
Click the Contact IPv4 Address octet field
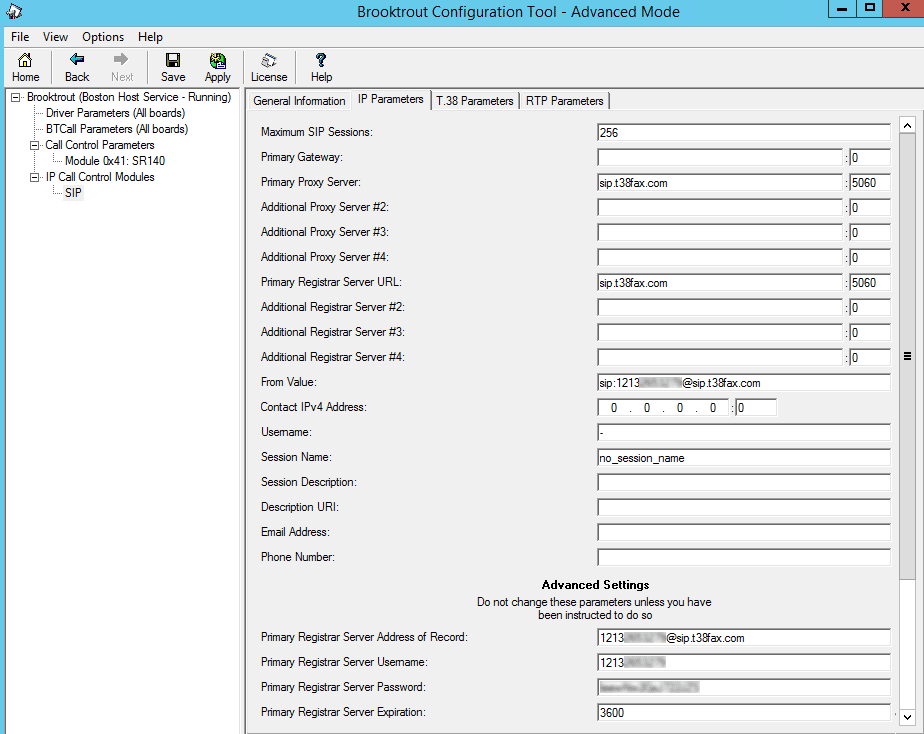tap(664, 408)
